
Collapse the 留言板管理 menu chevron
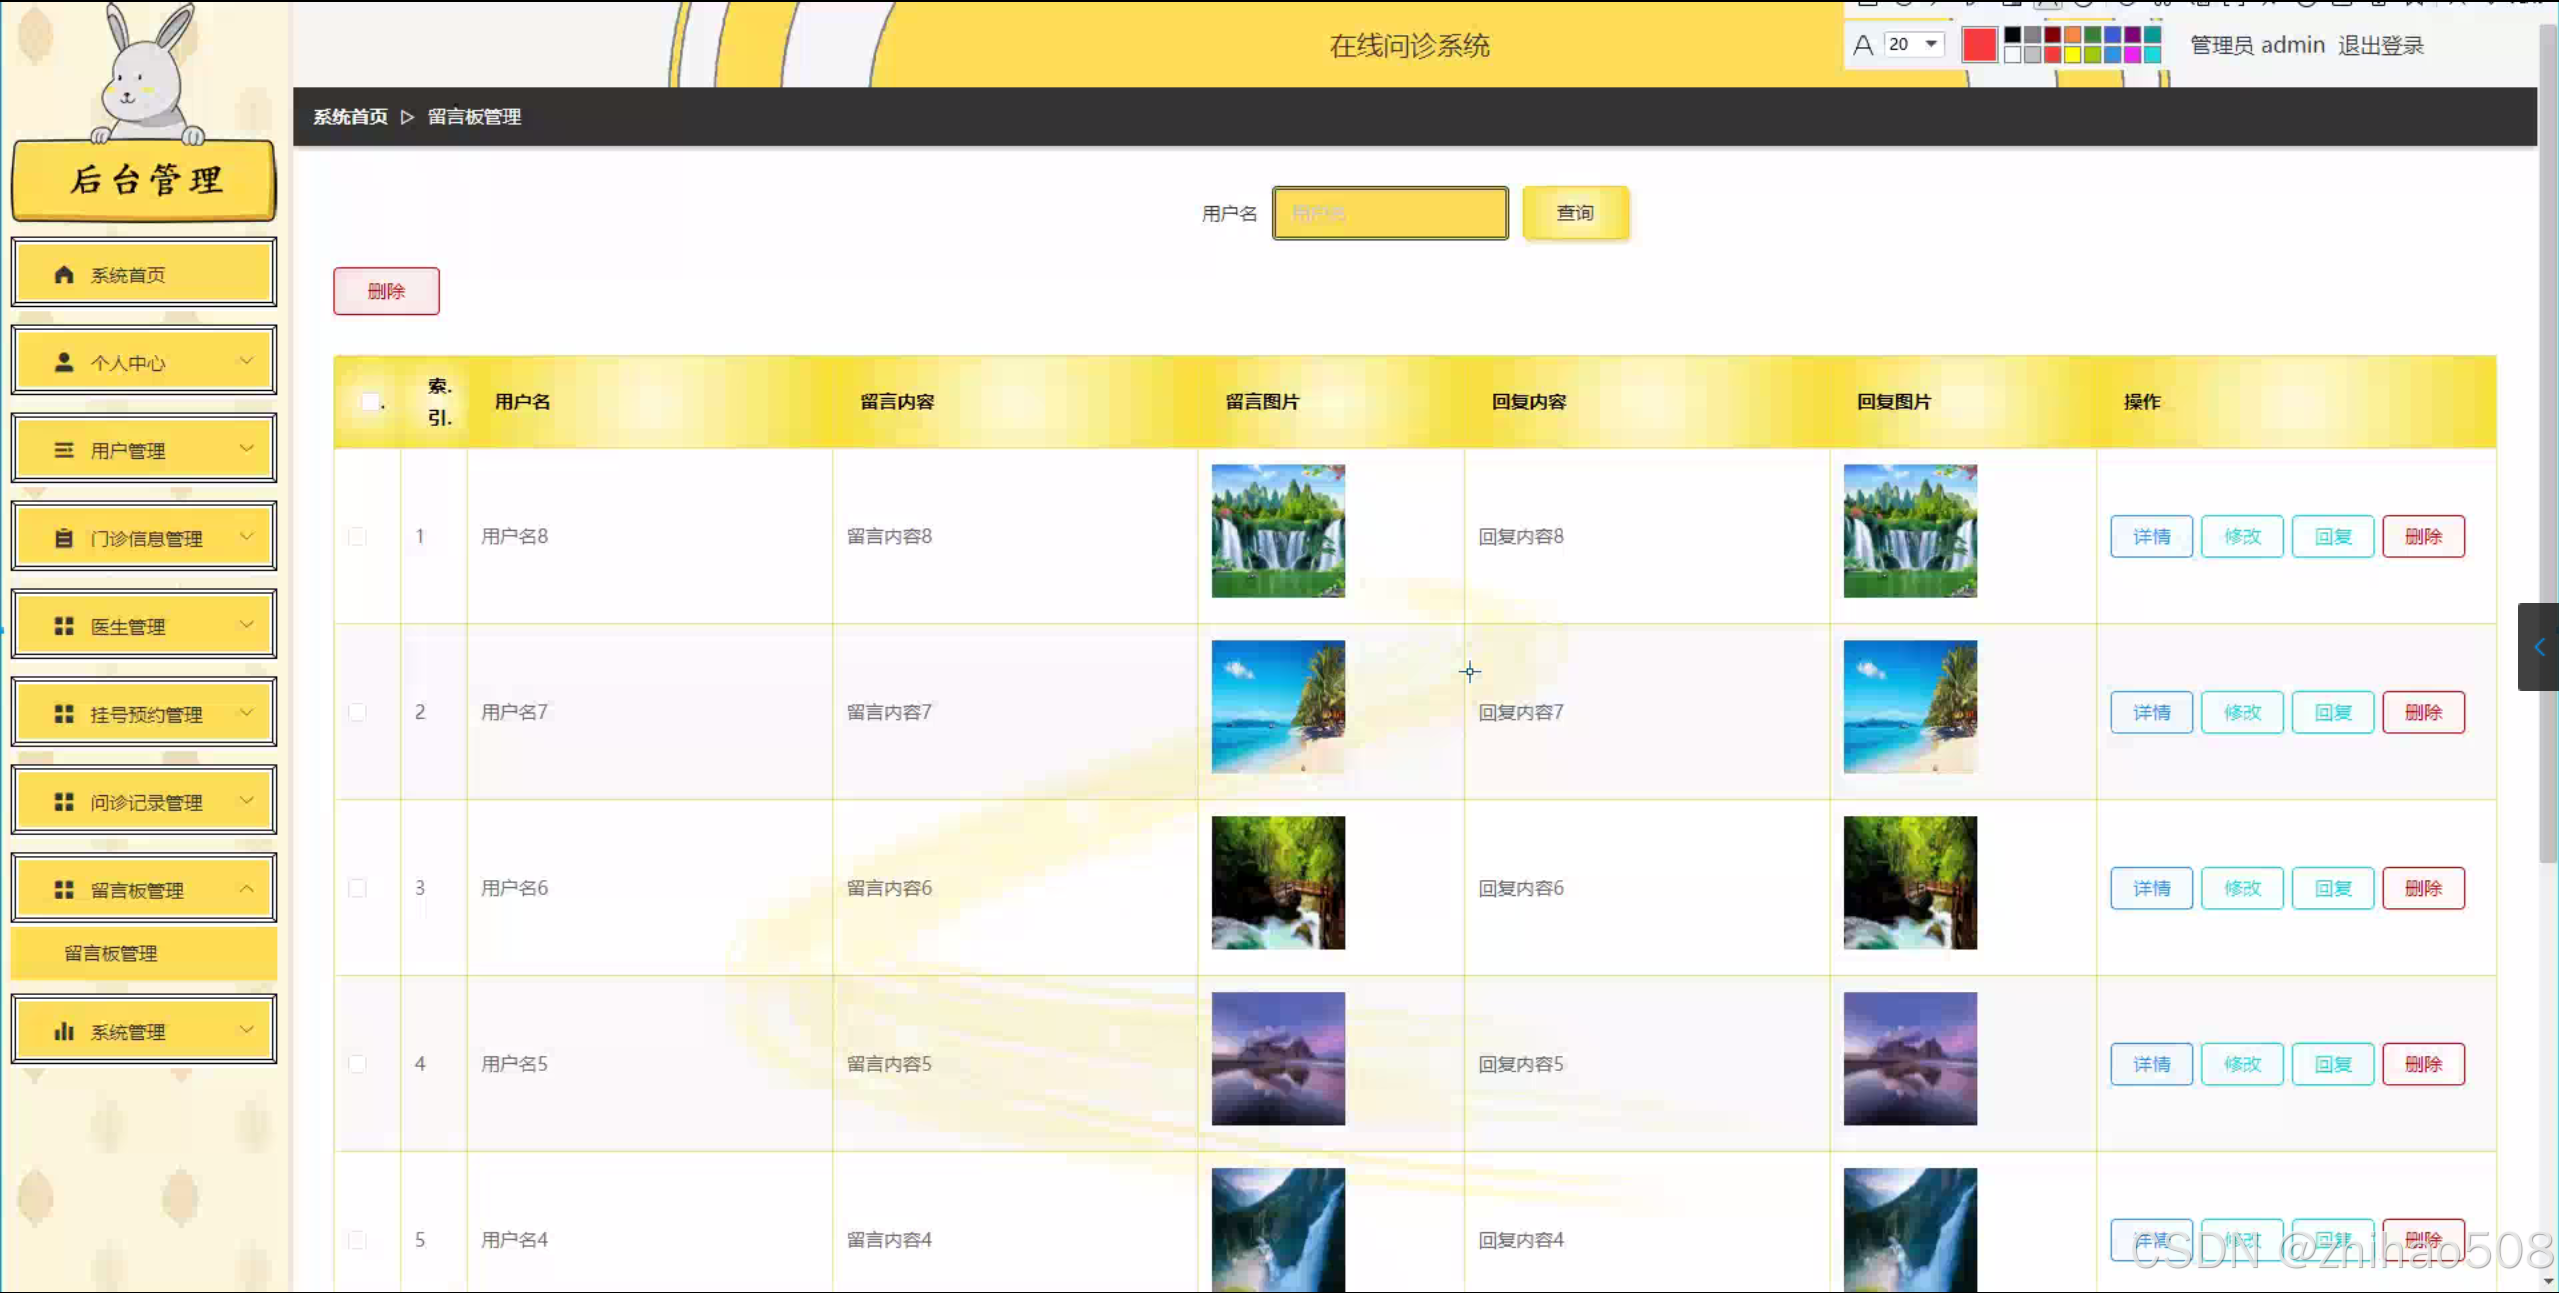click(248, 887)
